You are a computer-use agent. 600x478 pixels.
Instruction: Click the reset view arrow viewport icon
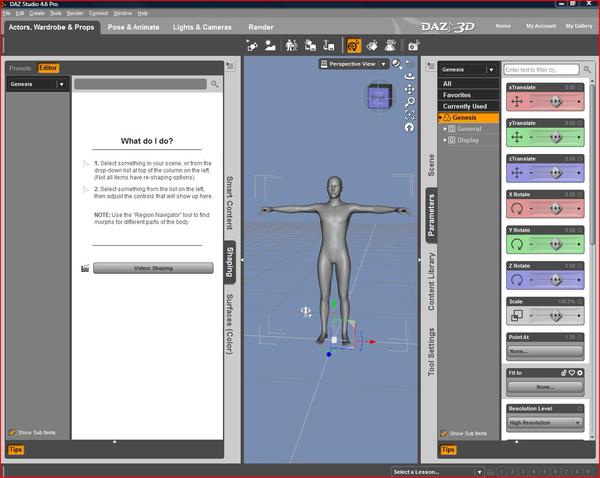[409, 127]
